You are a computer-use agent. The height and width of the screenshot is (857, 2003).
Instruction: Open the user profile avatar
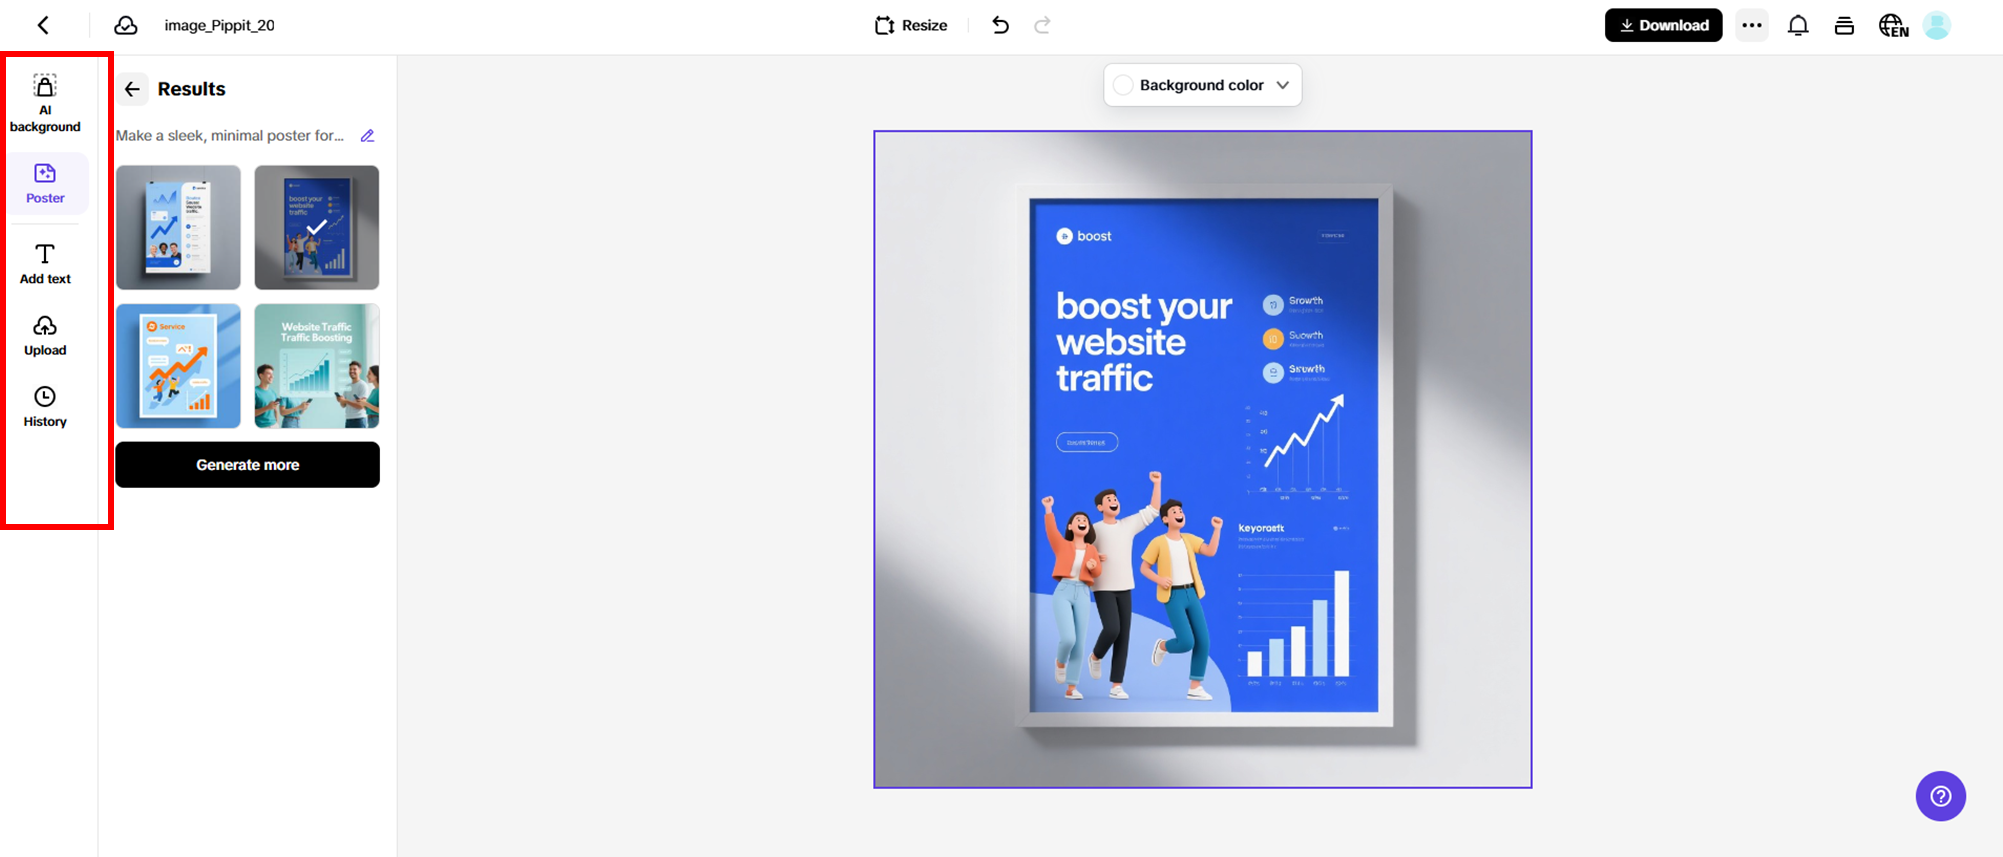tap(1937, 25)
